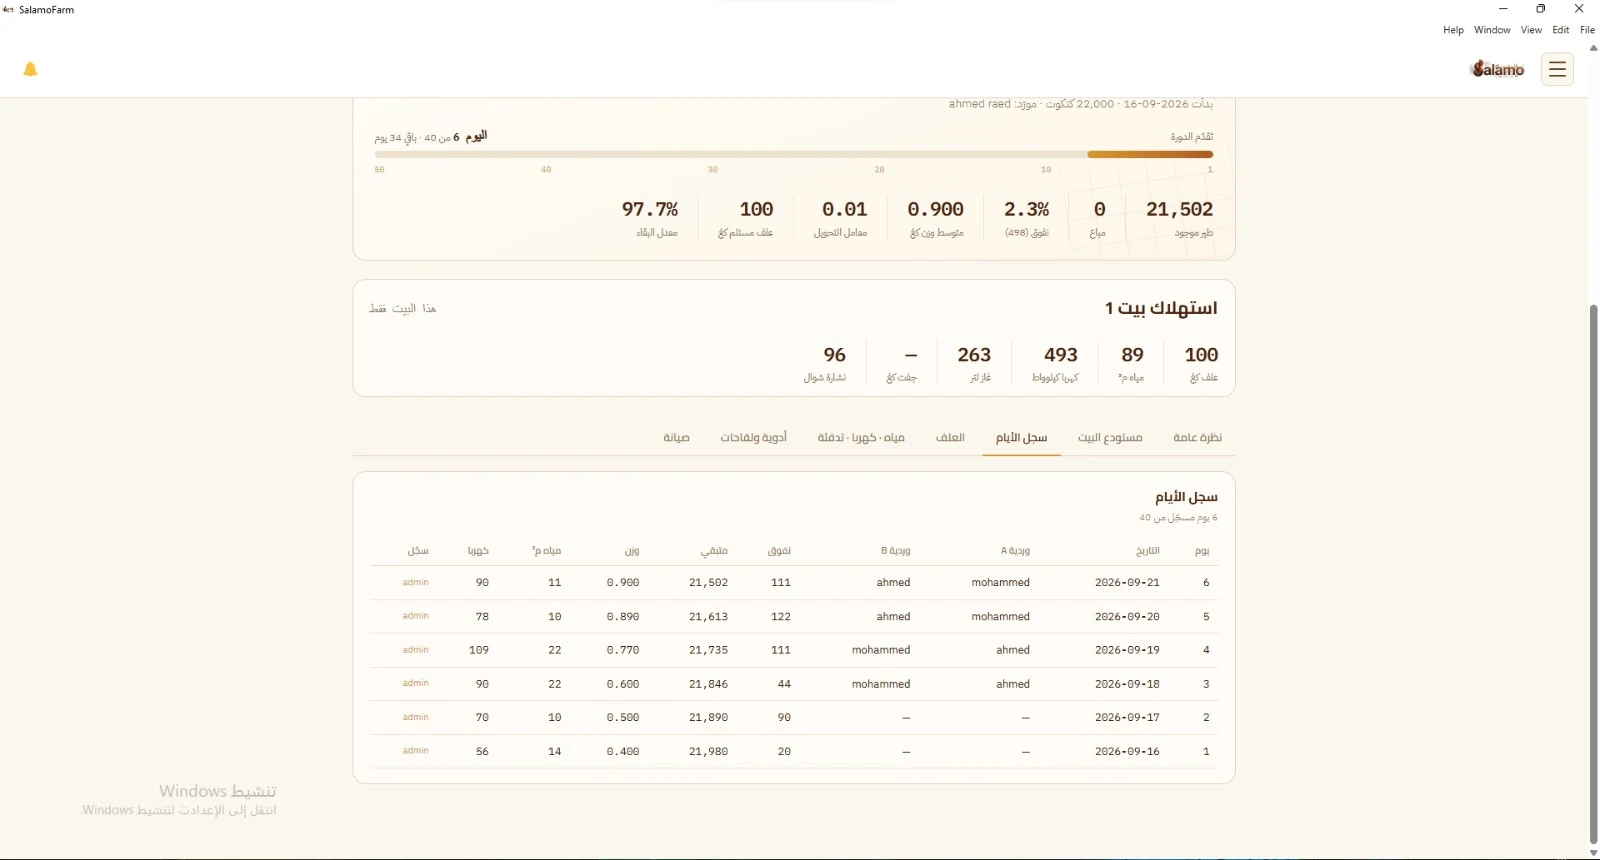Click the 89 water consumption value
The height and width of the screenshot is (860, 1600).
[1132, 355]
